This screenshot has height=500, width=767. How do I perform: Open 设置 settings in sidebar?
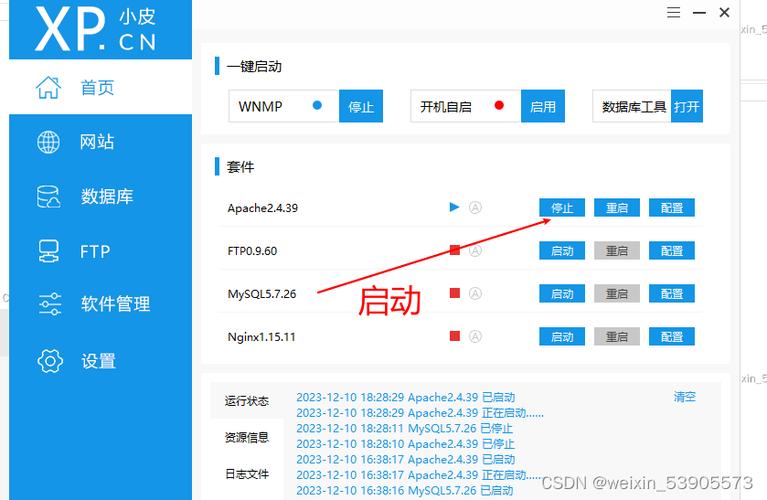click(100, 361)
